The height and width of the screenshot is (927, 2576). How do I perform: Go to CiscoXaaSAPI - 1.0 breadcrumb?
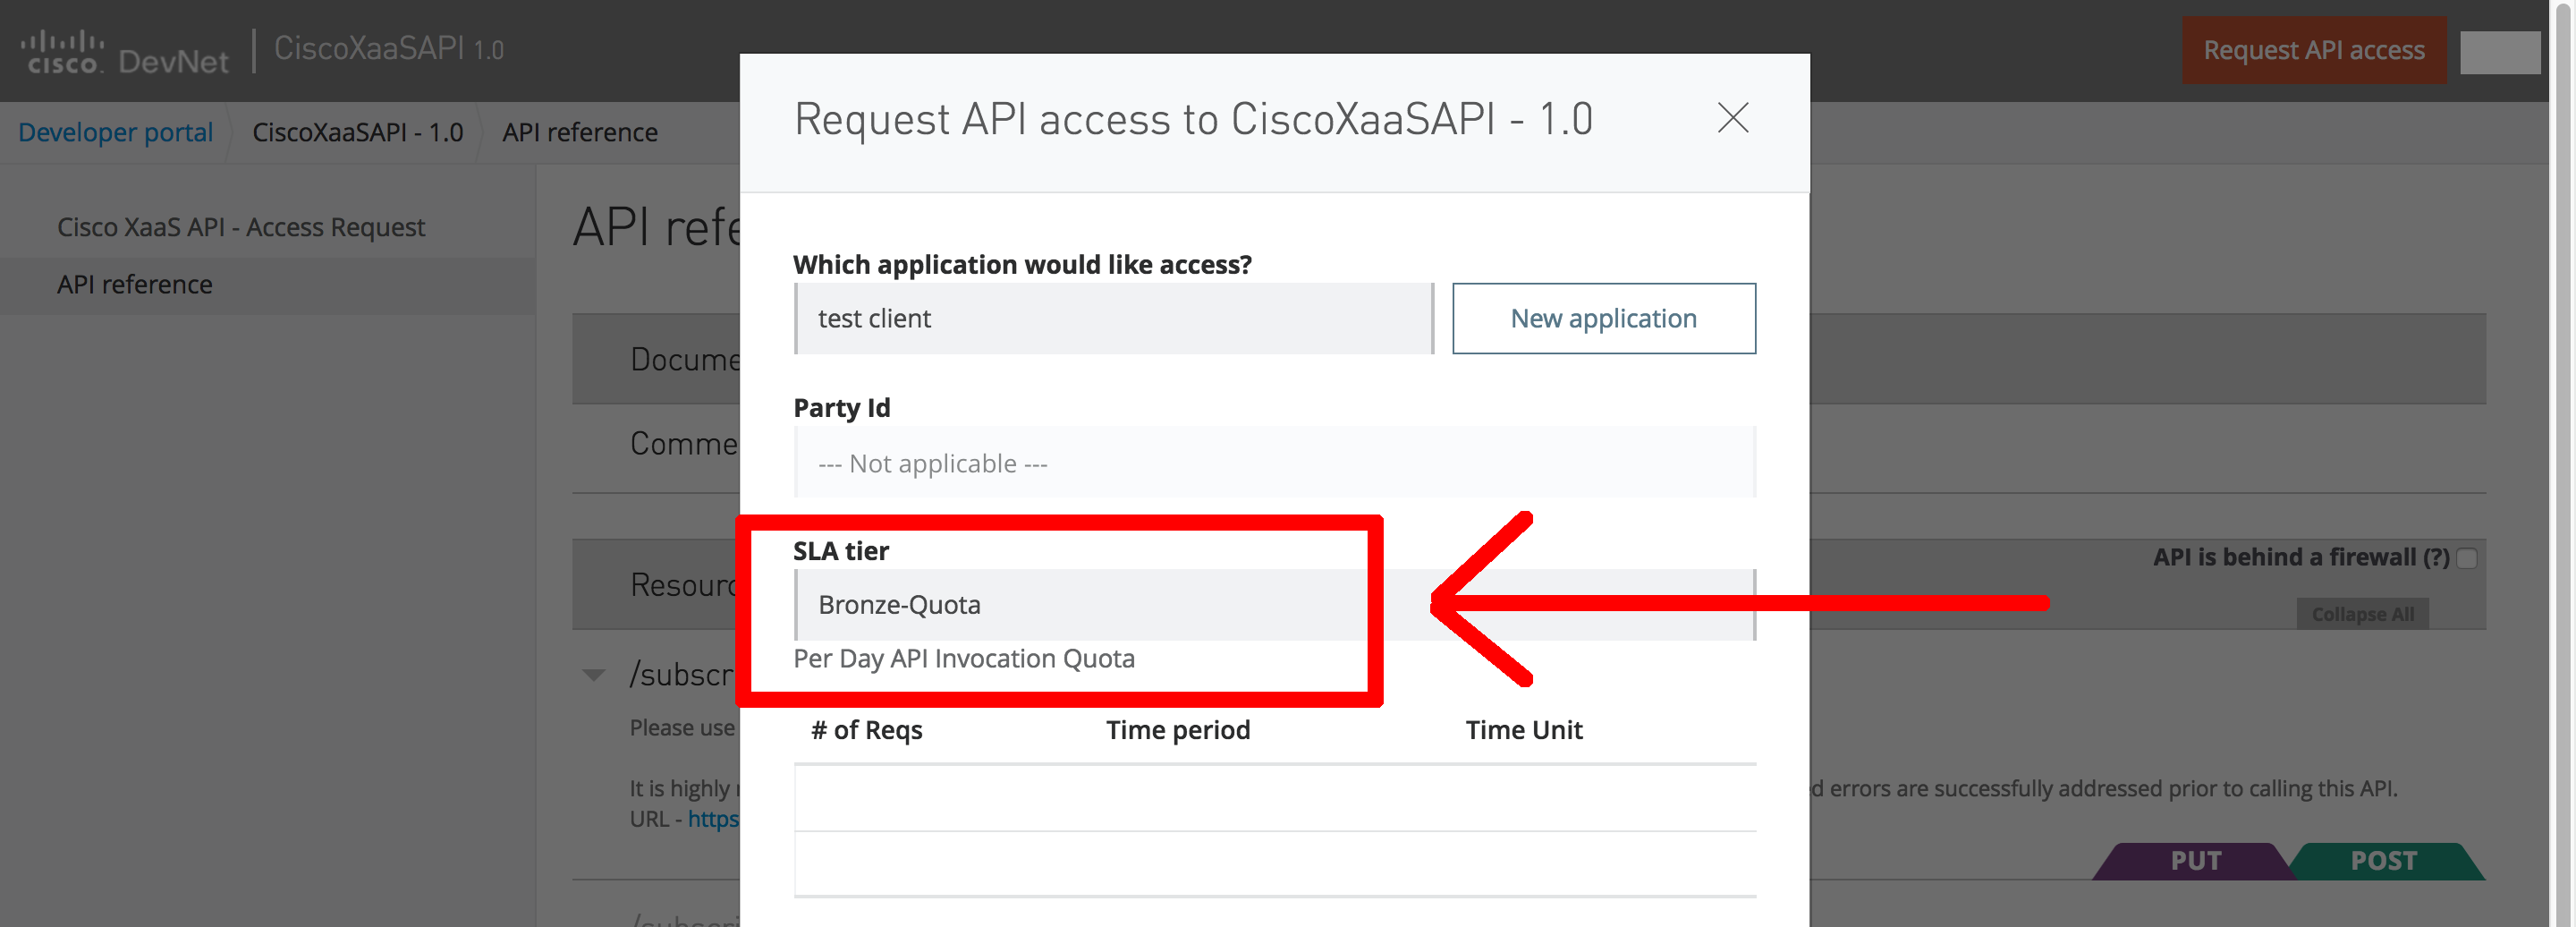[357, 132]
